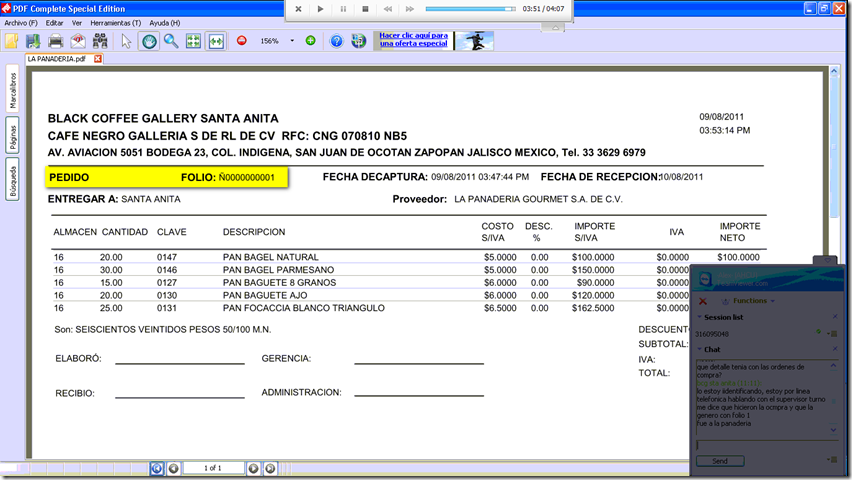Switch to the Páginas side tab
Viewport: 852px width, 480px height.
click(13, 137)
